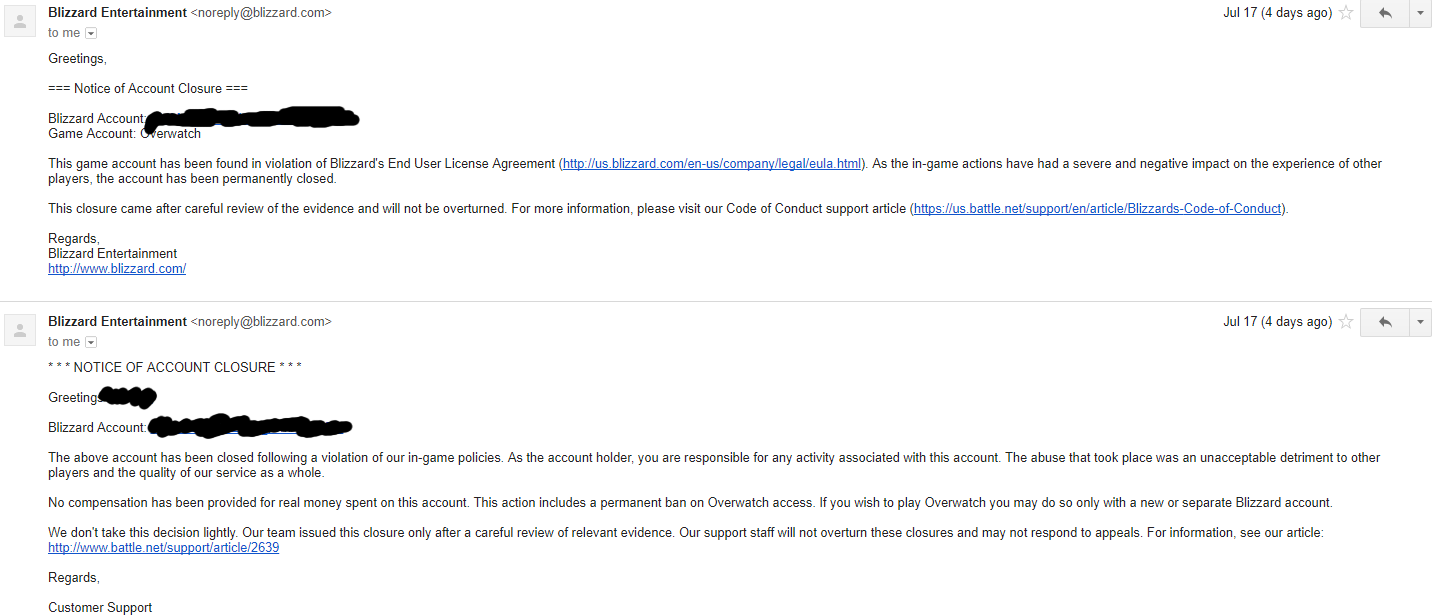Open the battle.net support article 2639 link
Image resolution: width=1439 pixels, height=616 pixels.
(x=163, y=547)
